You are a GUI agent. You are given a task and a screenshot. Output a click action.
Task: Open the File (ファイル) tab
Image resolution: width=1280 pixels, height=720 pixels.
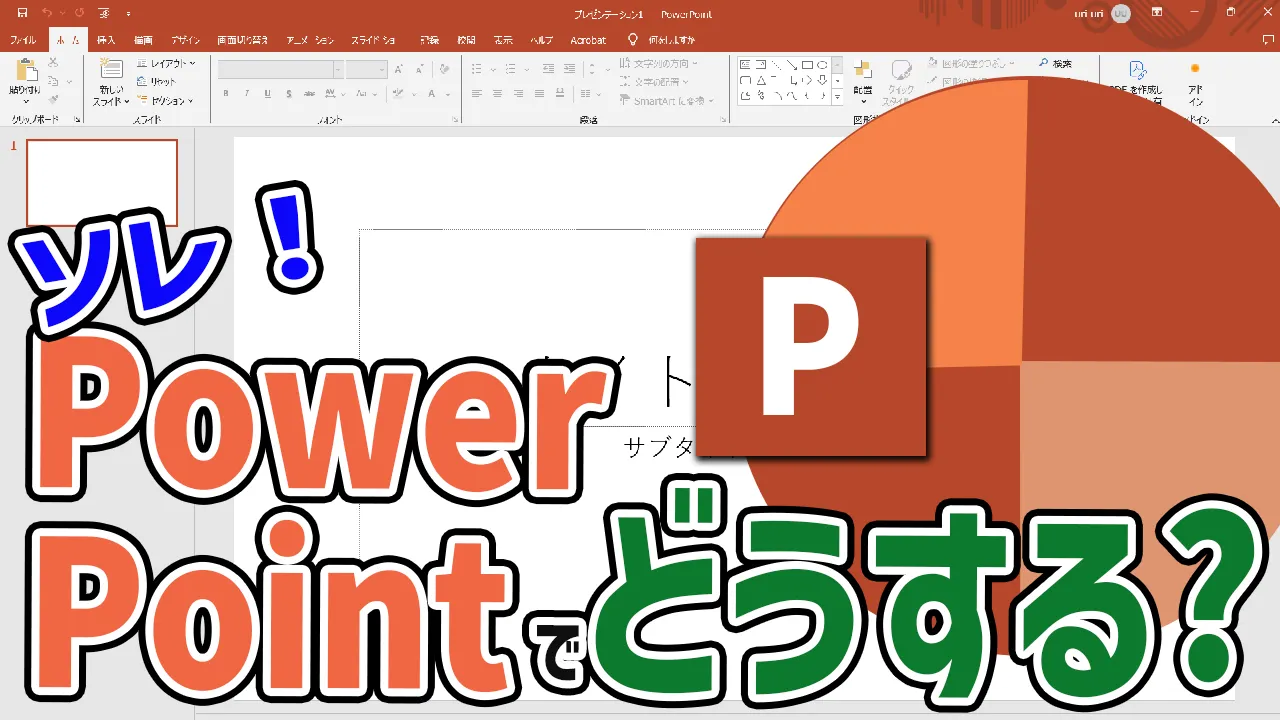point(23,40)
